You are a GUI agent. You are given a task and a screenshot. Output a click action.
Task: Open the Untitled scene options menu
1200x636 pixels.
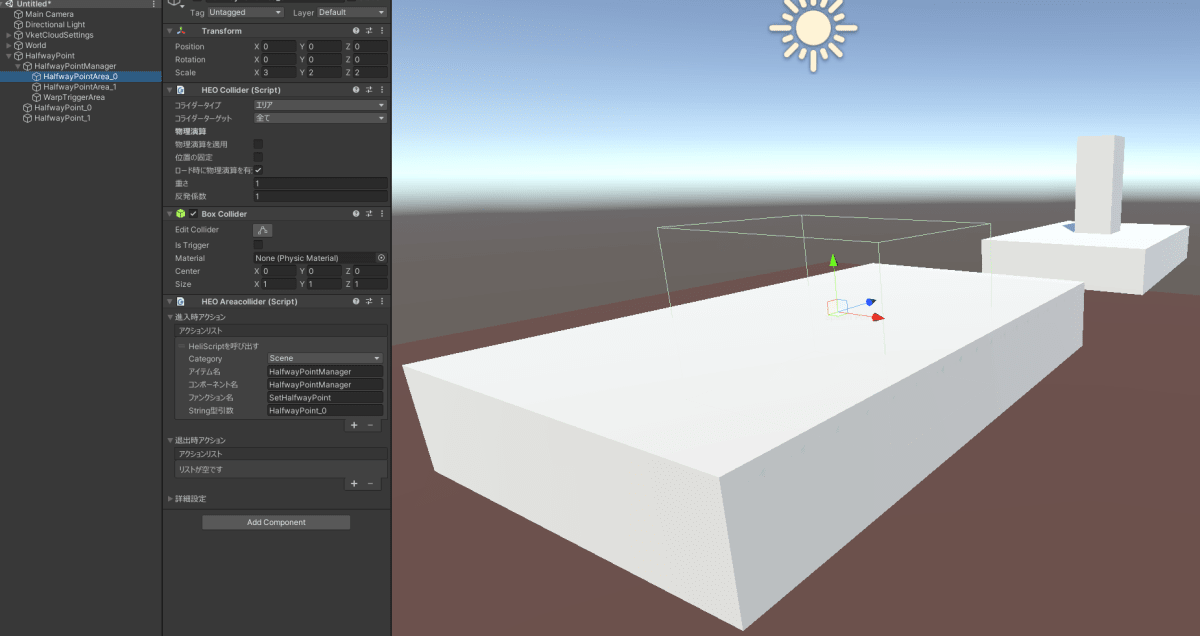click(x=152, y=4)
